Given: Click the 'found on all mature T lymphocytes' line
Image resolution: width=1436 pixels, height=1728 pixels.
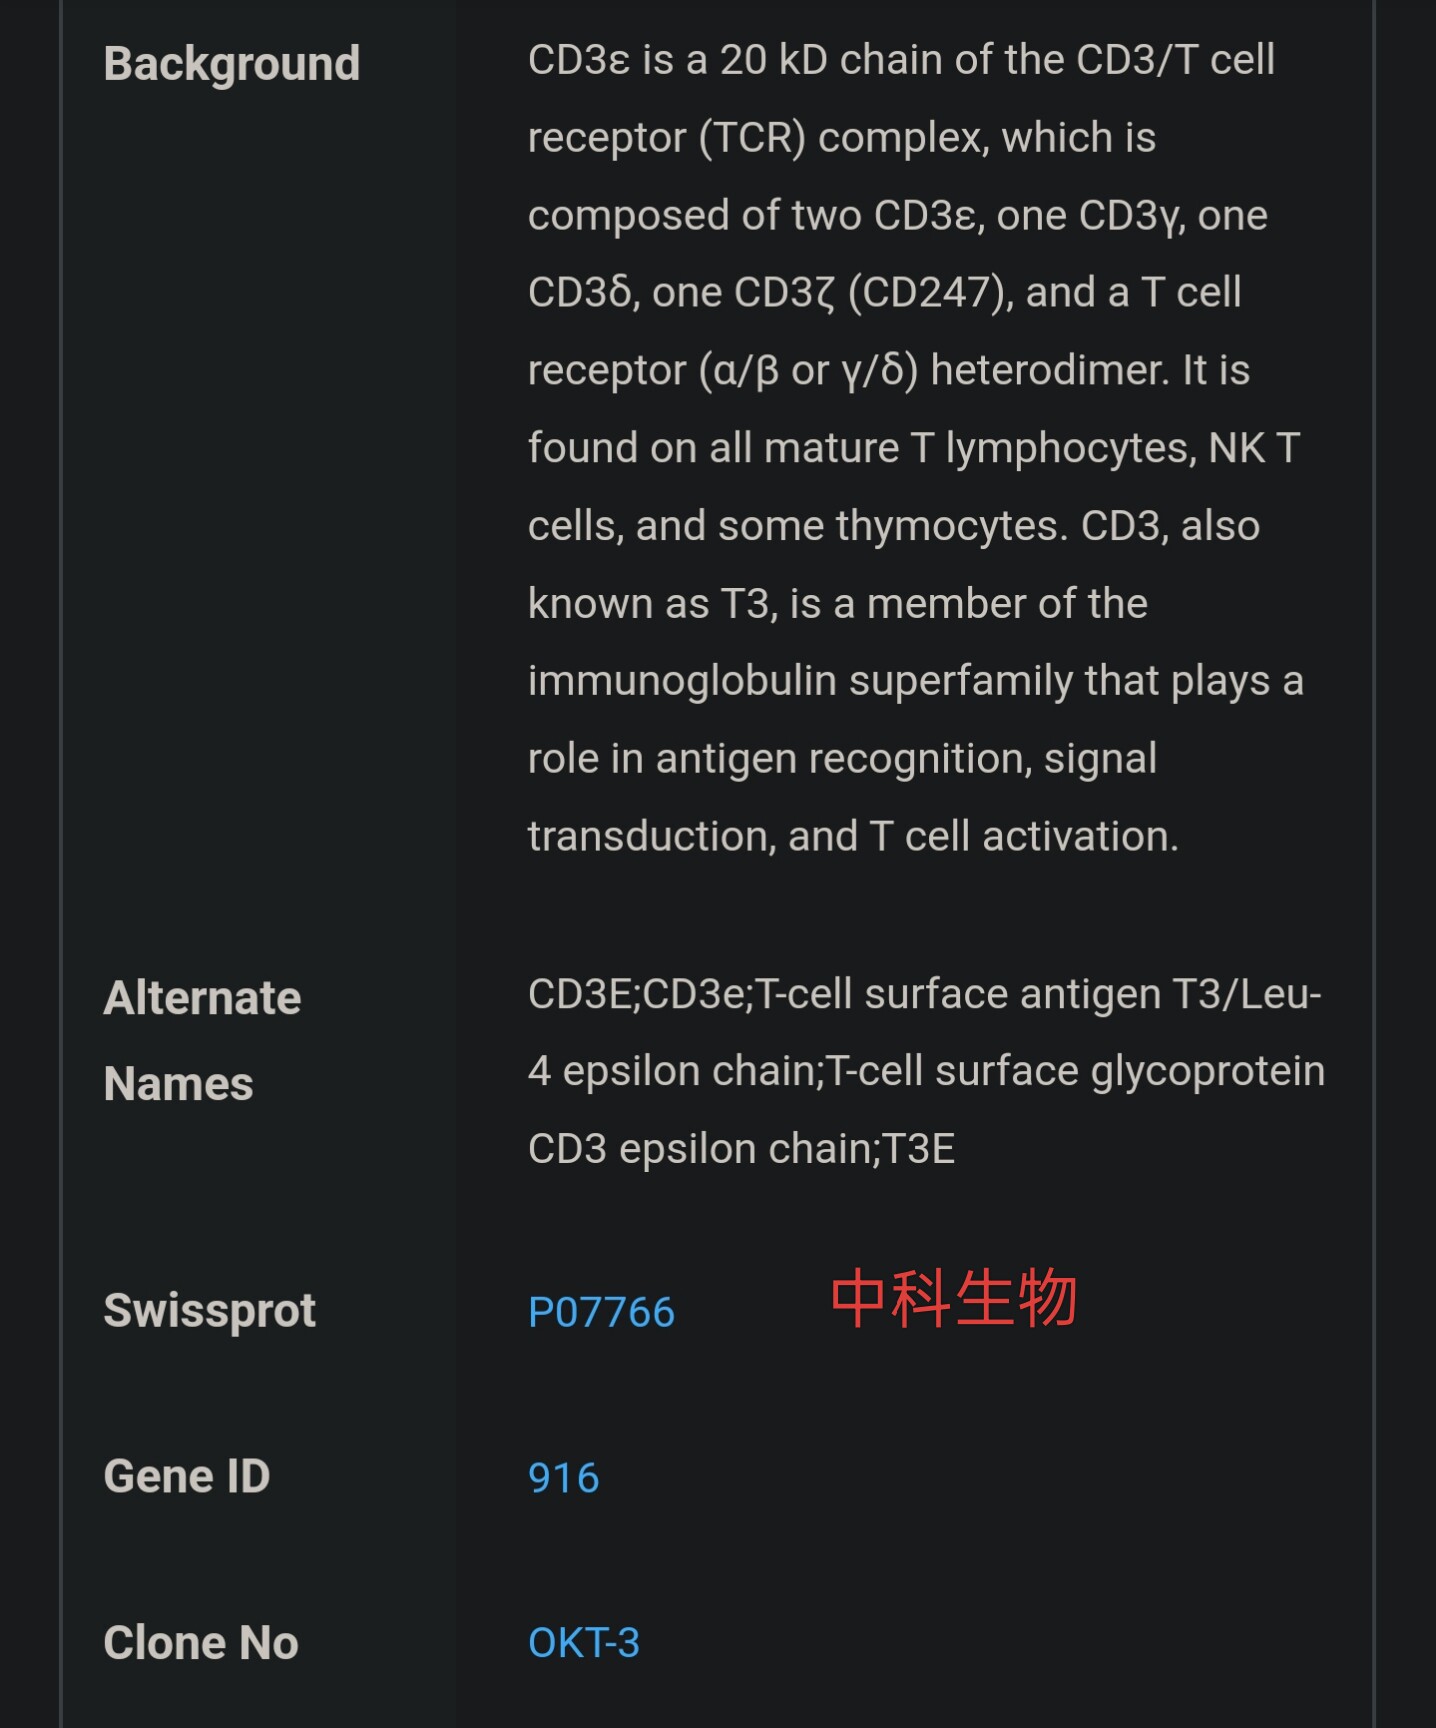Looking at the screenshot, I should click(x=914, y=448).
